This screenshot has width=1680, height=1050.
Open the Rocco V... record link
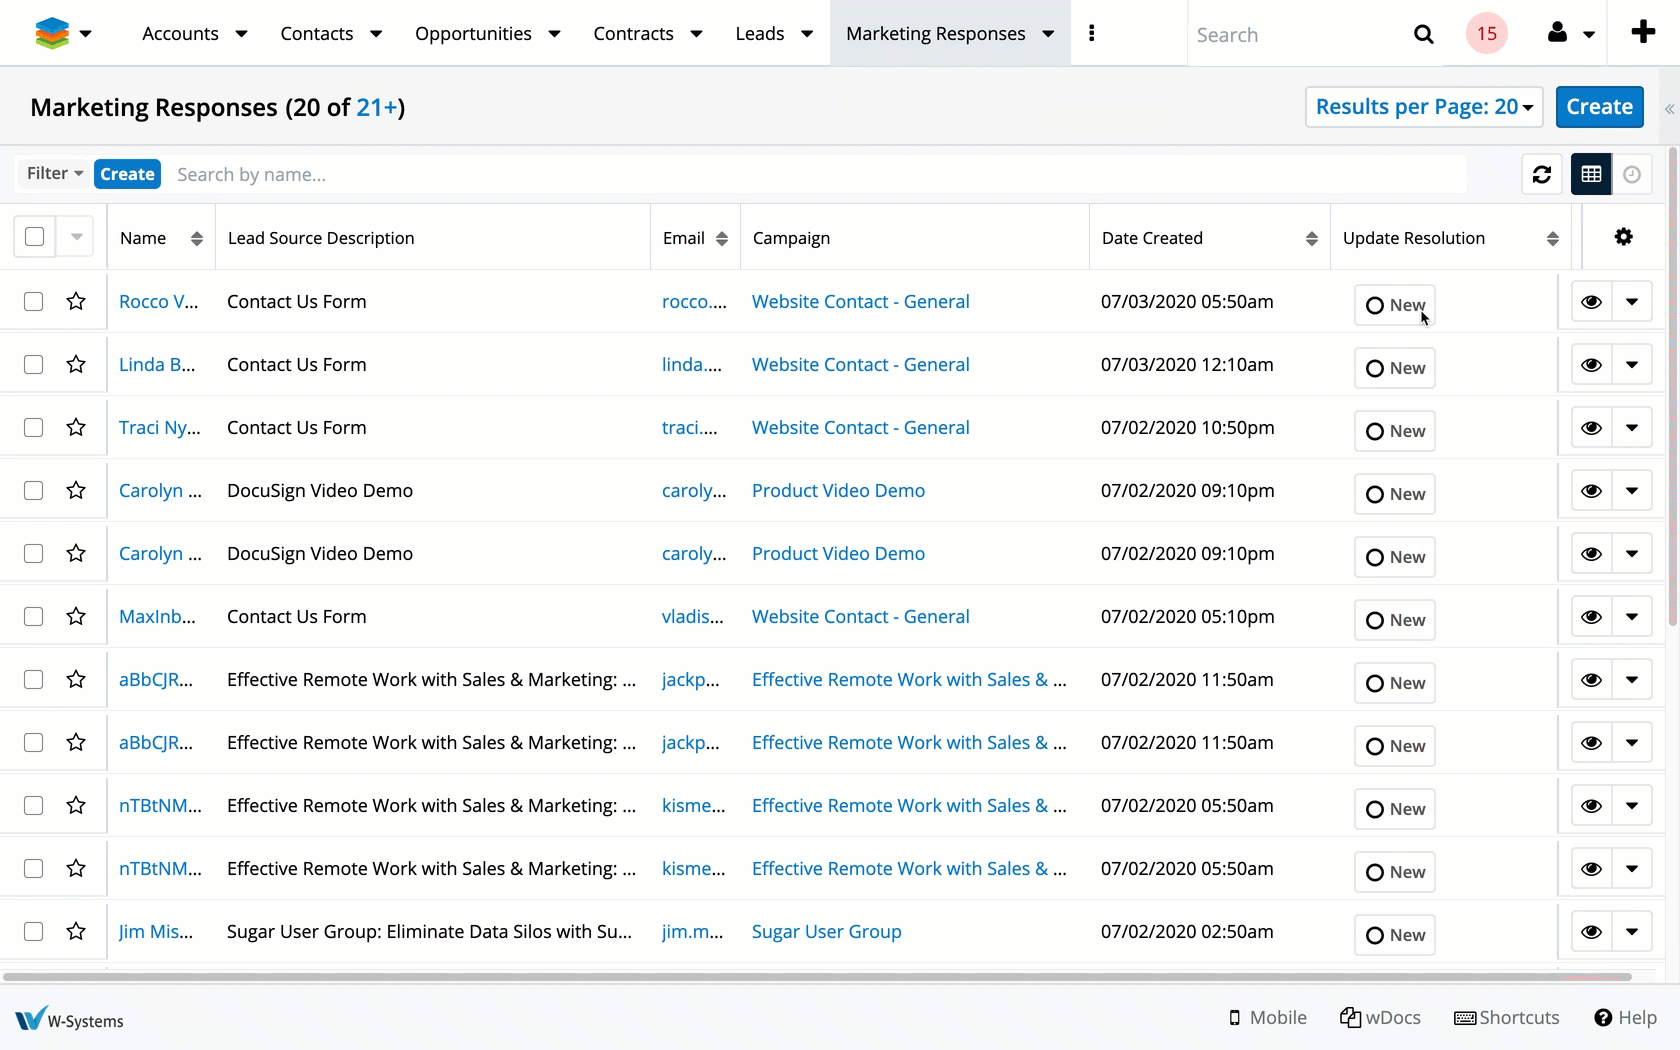158,301
